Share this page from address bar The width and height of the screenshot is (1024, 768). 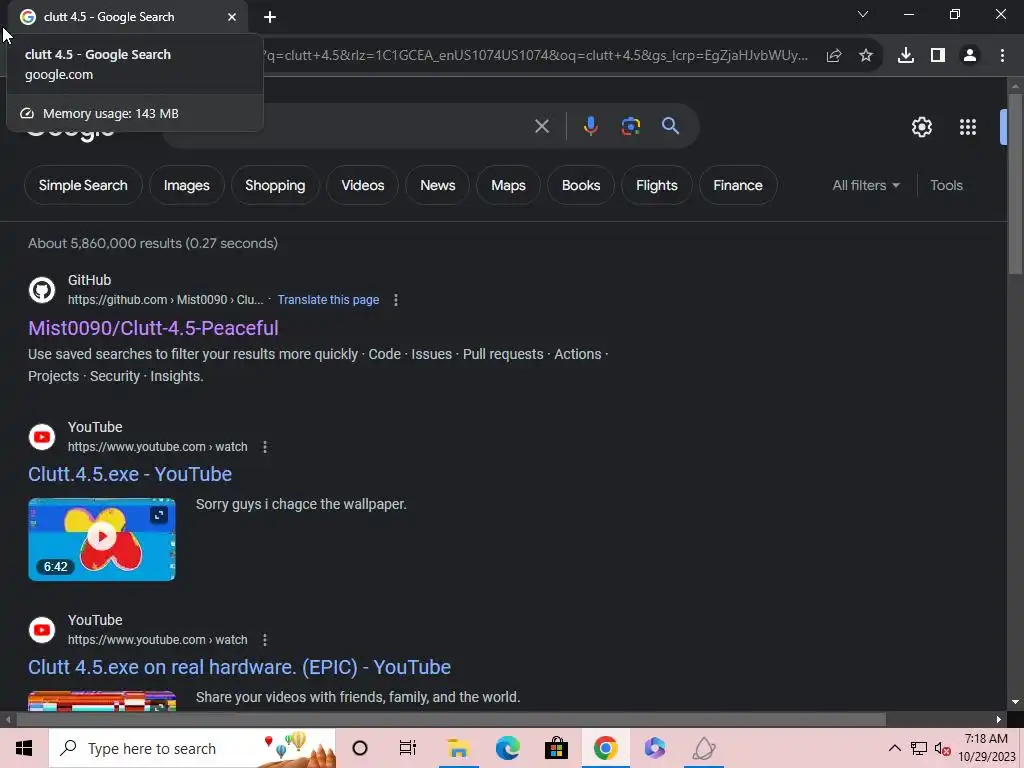(834, 56)
